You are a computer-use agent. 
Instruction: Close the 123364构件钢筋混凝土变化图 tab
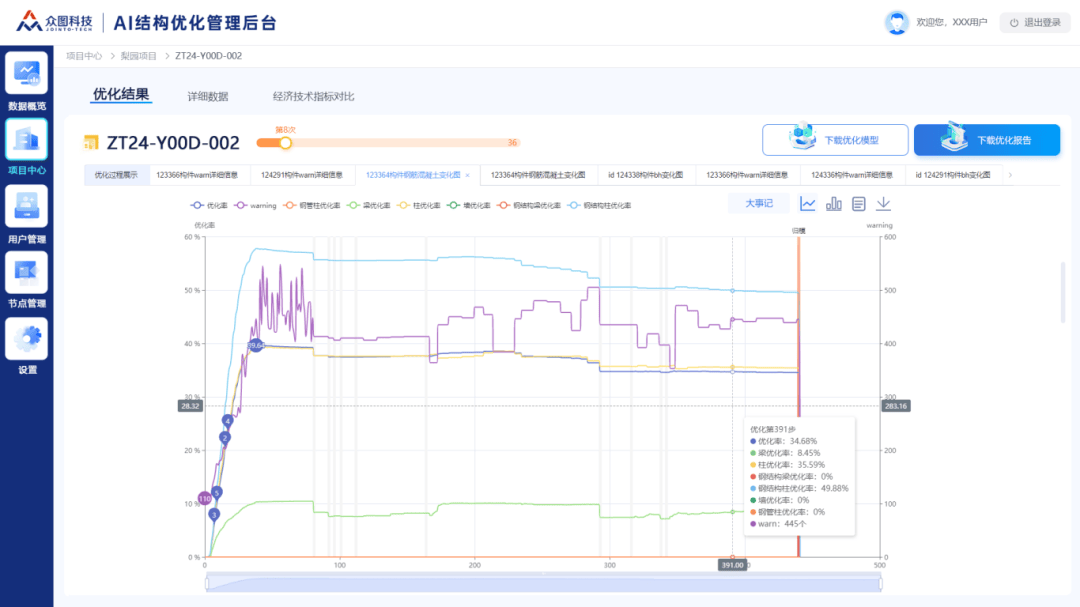pyautogui.click(x=468, y=175)
